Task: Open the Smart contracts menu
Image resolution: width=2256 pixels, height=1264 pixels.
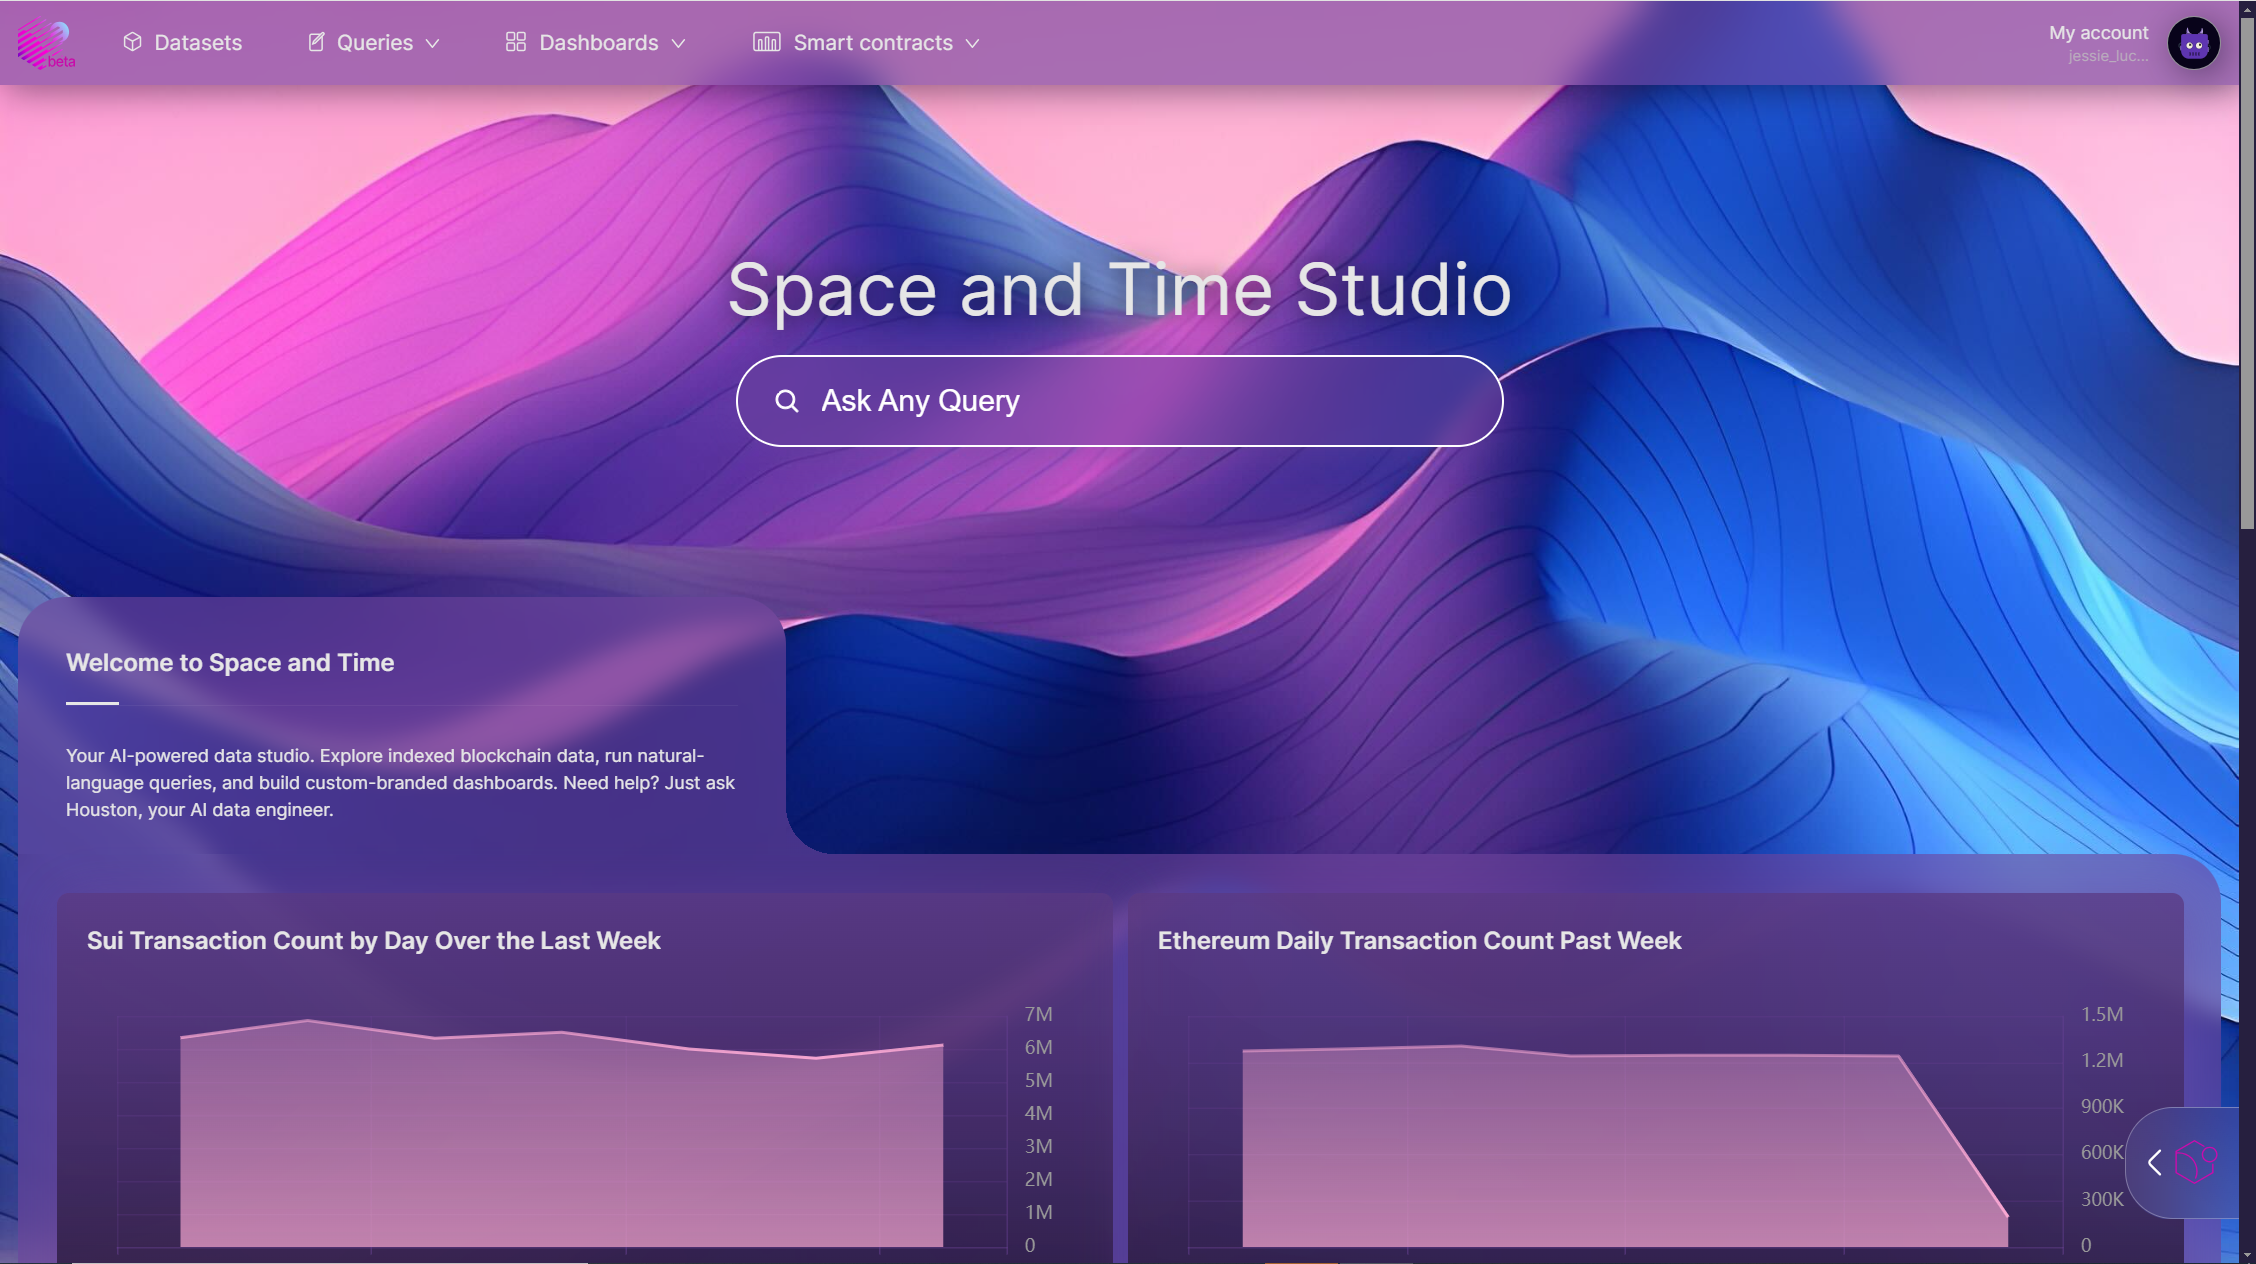Action: coord(866,42)
